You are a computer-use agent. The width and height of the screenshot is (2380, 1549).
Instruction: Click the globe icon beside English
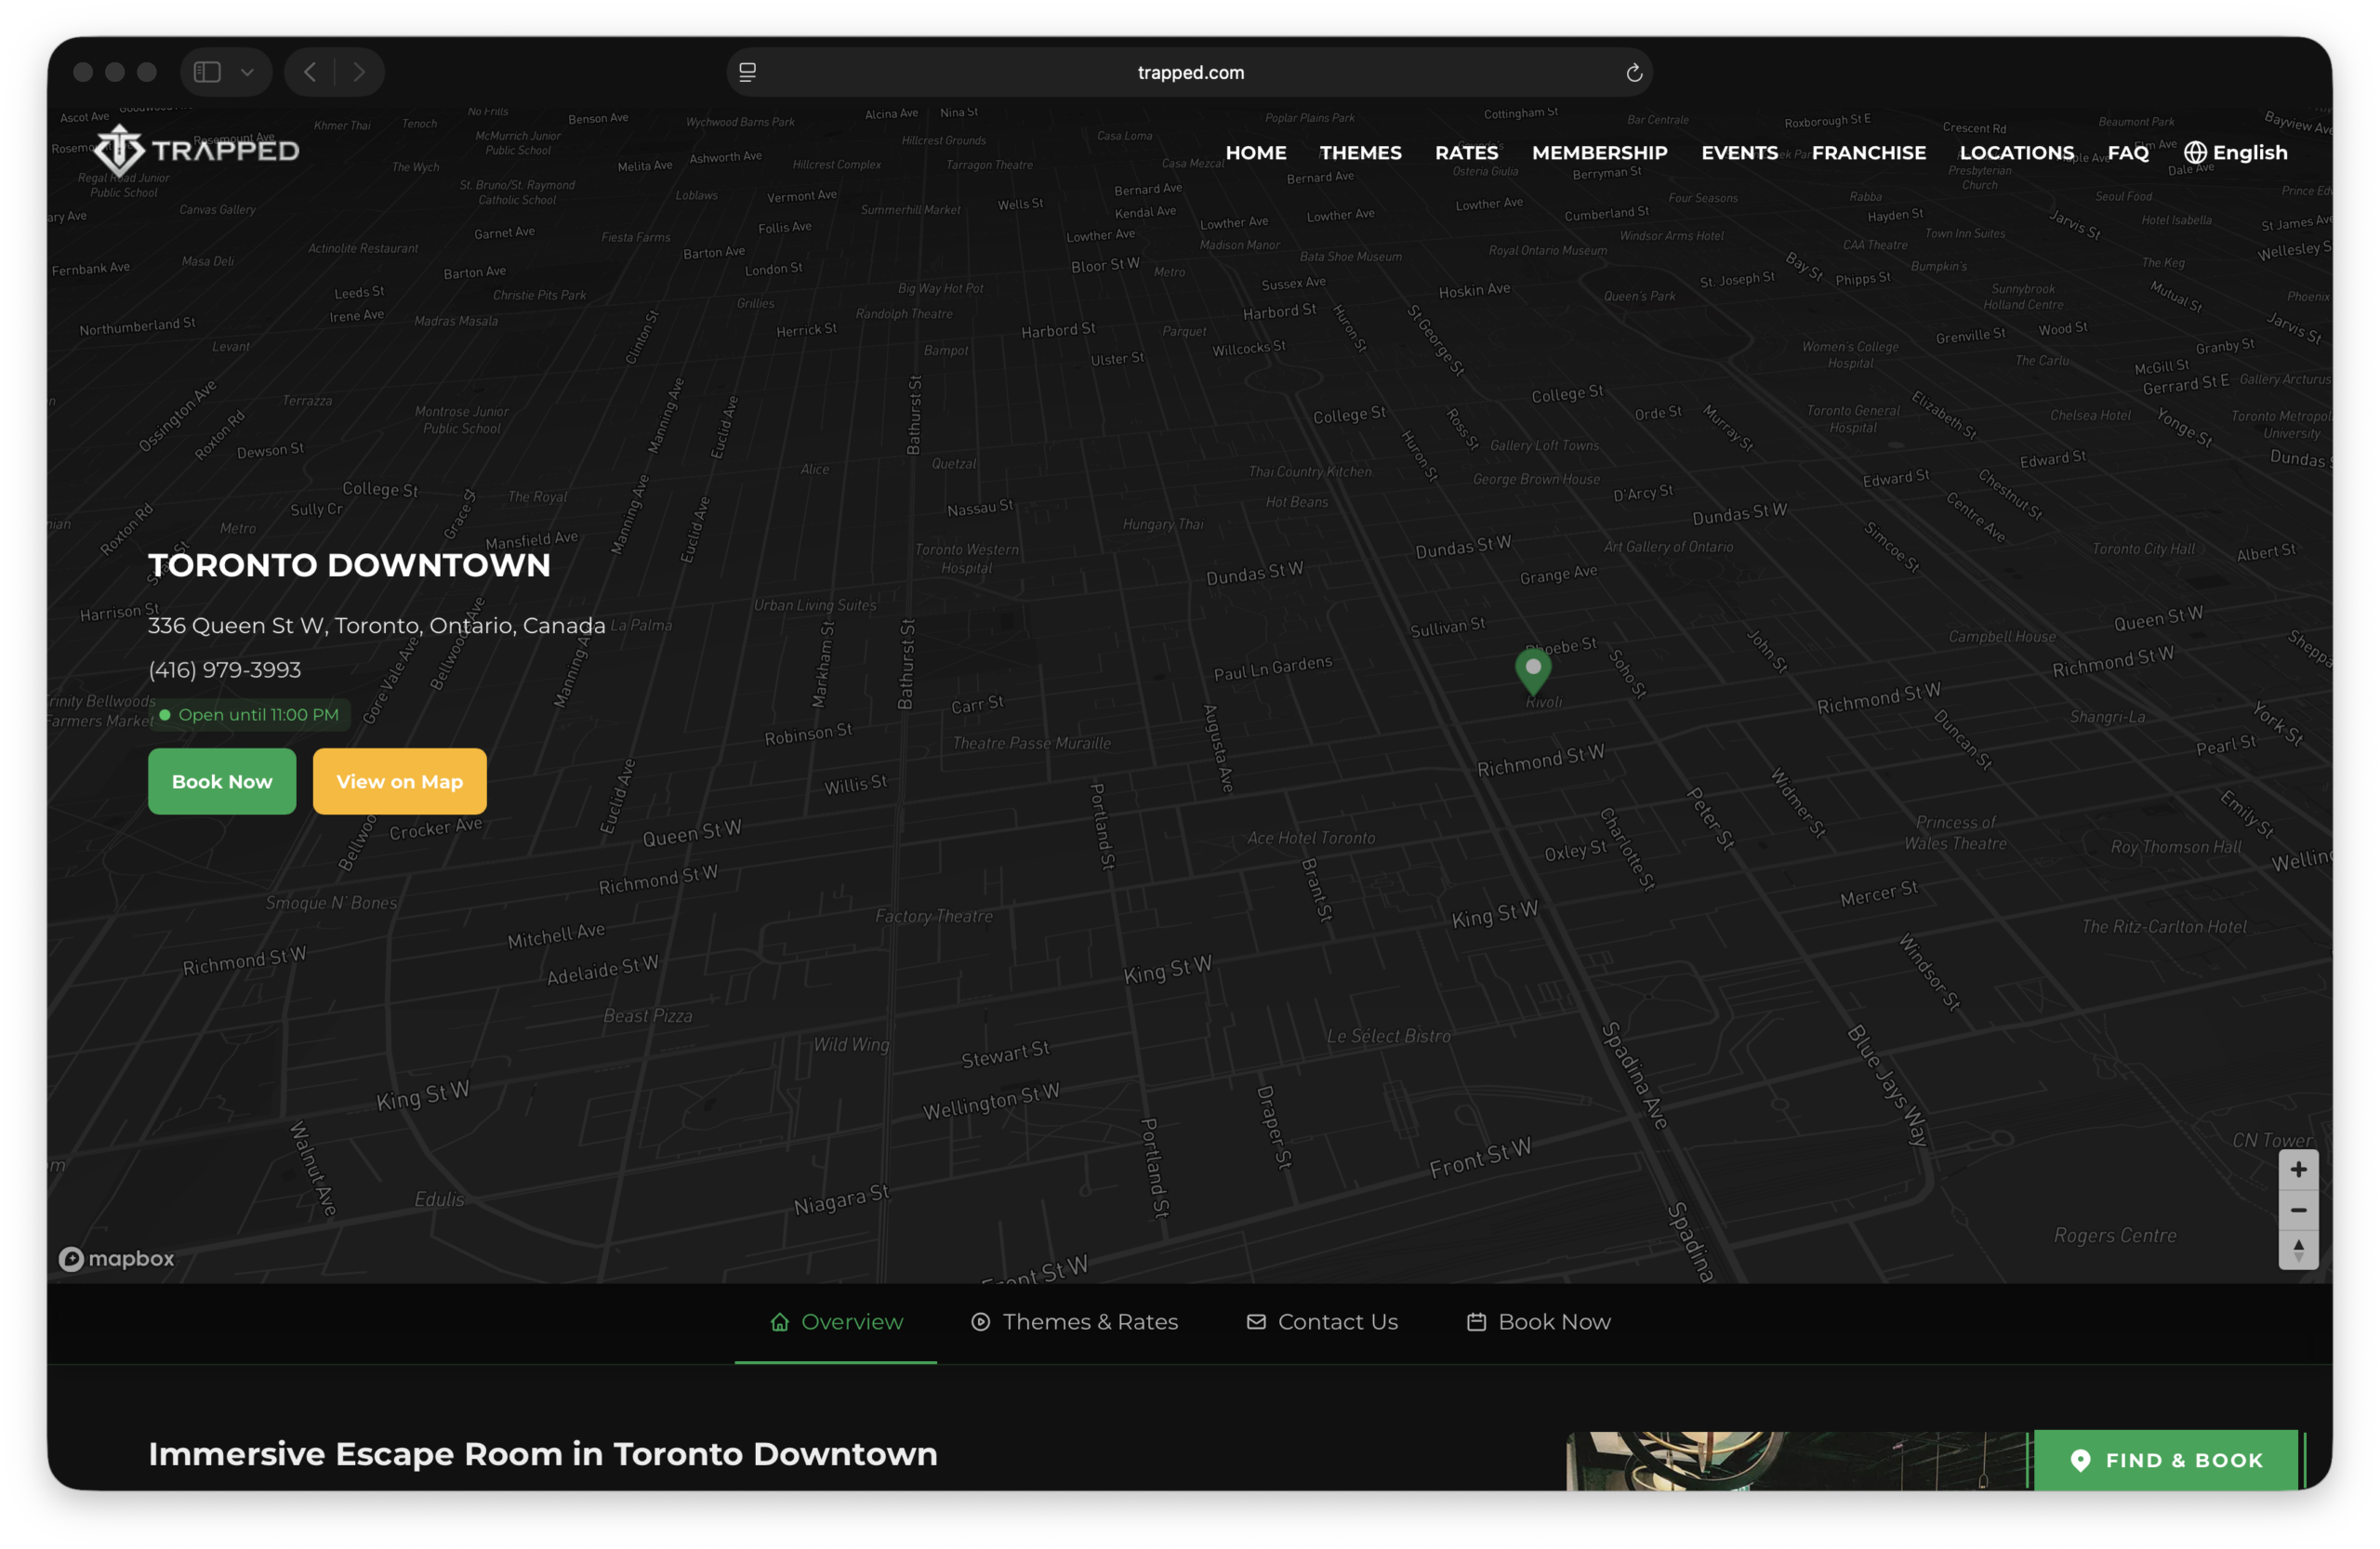point(2196,152)
